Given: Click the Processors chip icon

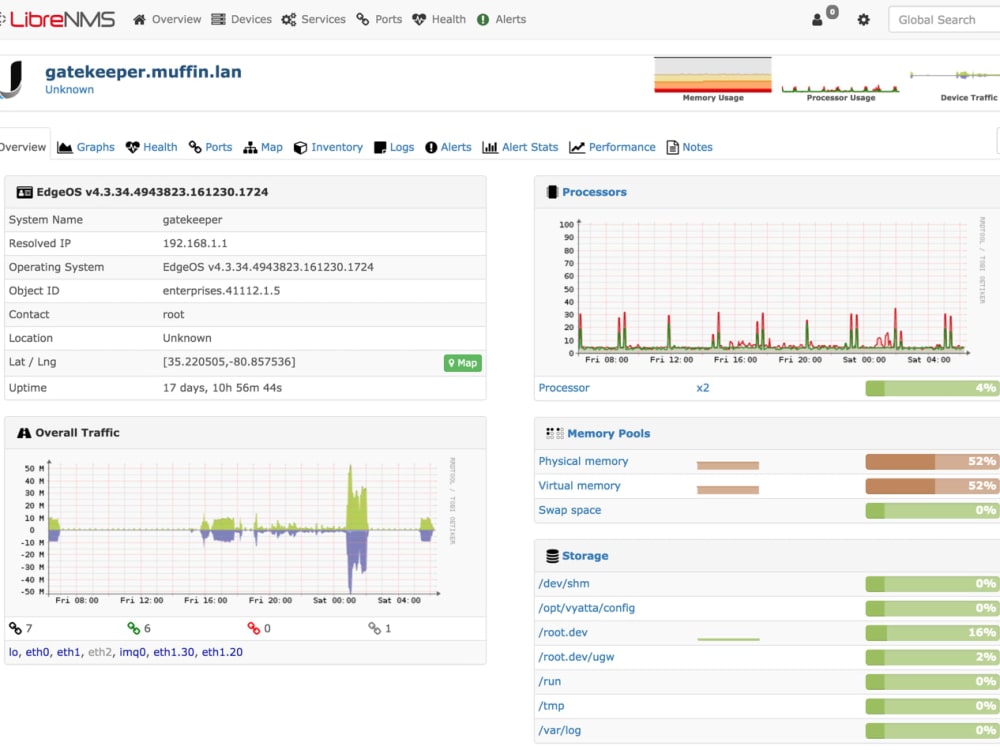Looking at the screenshot, I should [552, 192].
